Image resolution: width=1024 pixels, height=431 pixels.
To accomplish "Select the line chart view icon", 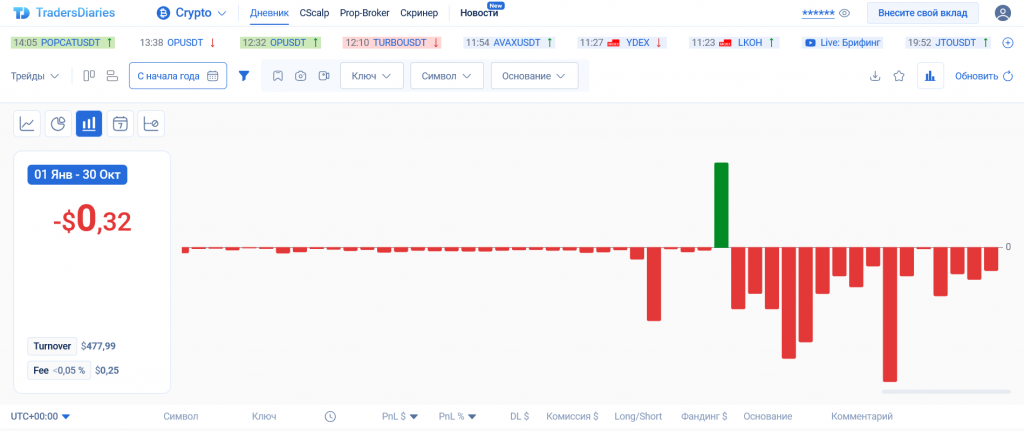I will [27, 123].
